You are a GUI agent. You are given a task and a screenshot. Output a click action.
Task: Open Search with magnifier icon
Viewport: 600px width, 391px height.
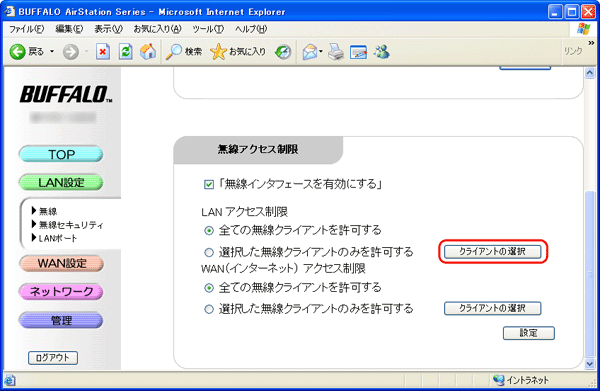click(x=174, y=52)
